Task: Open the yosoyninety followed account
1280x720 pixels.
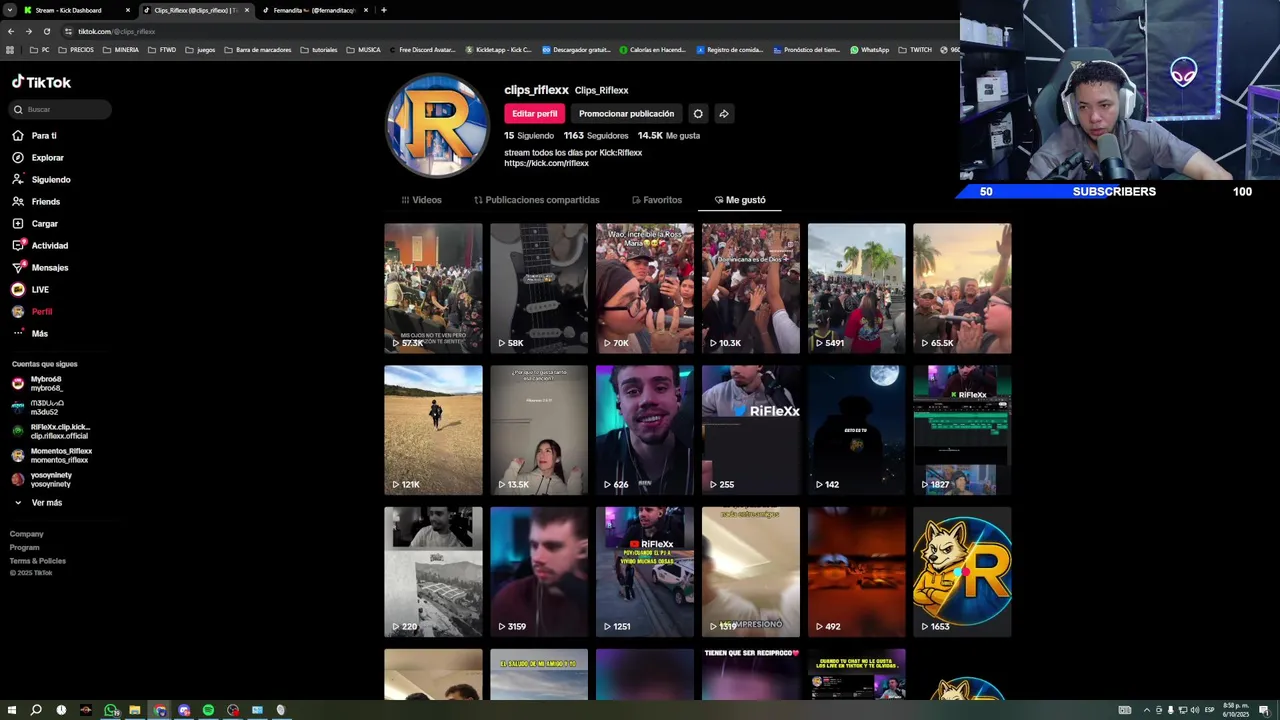Action: pyautogui.click(x=42, y=479)
